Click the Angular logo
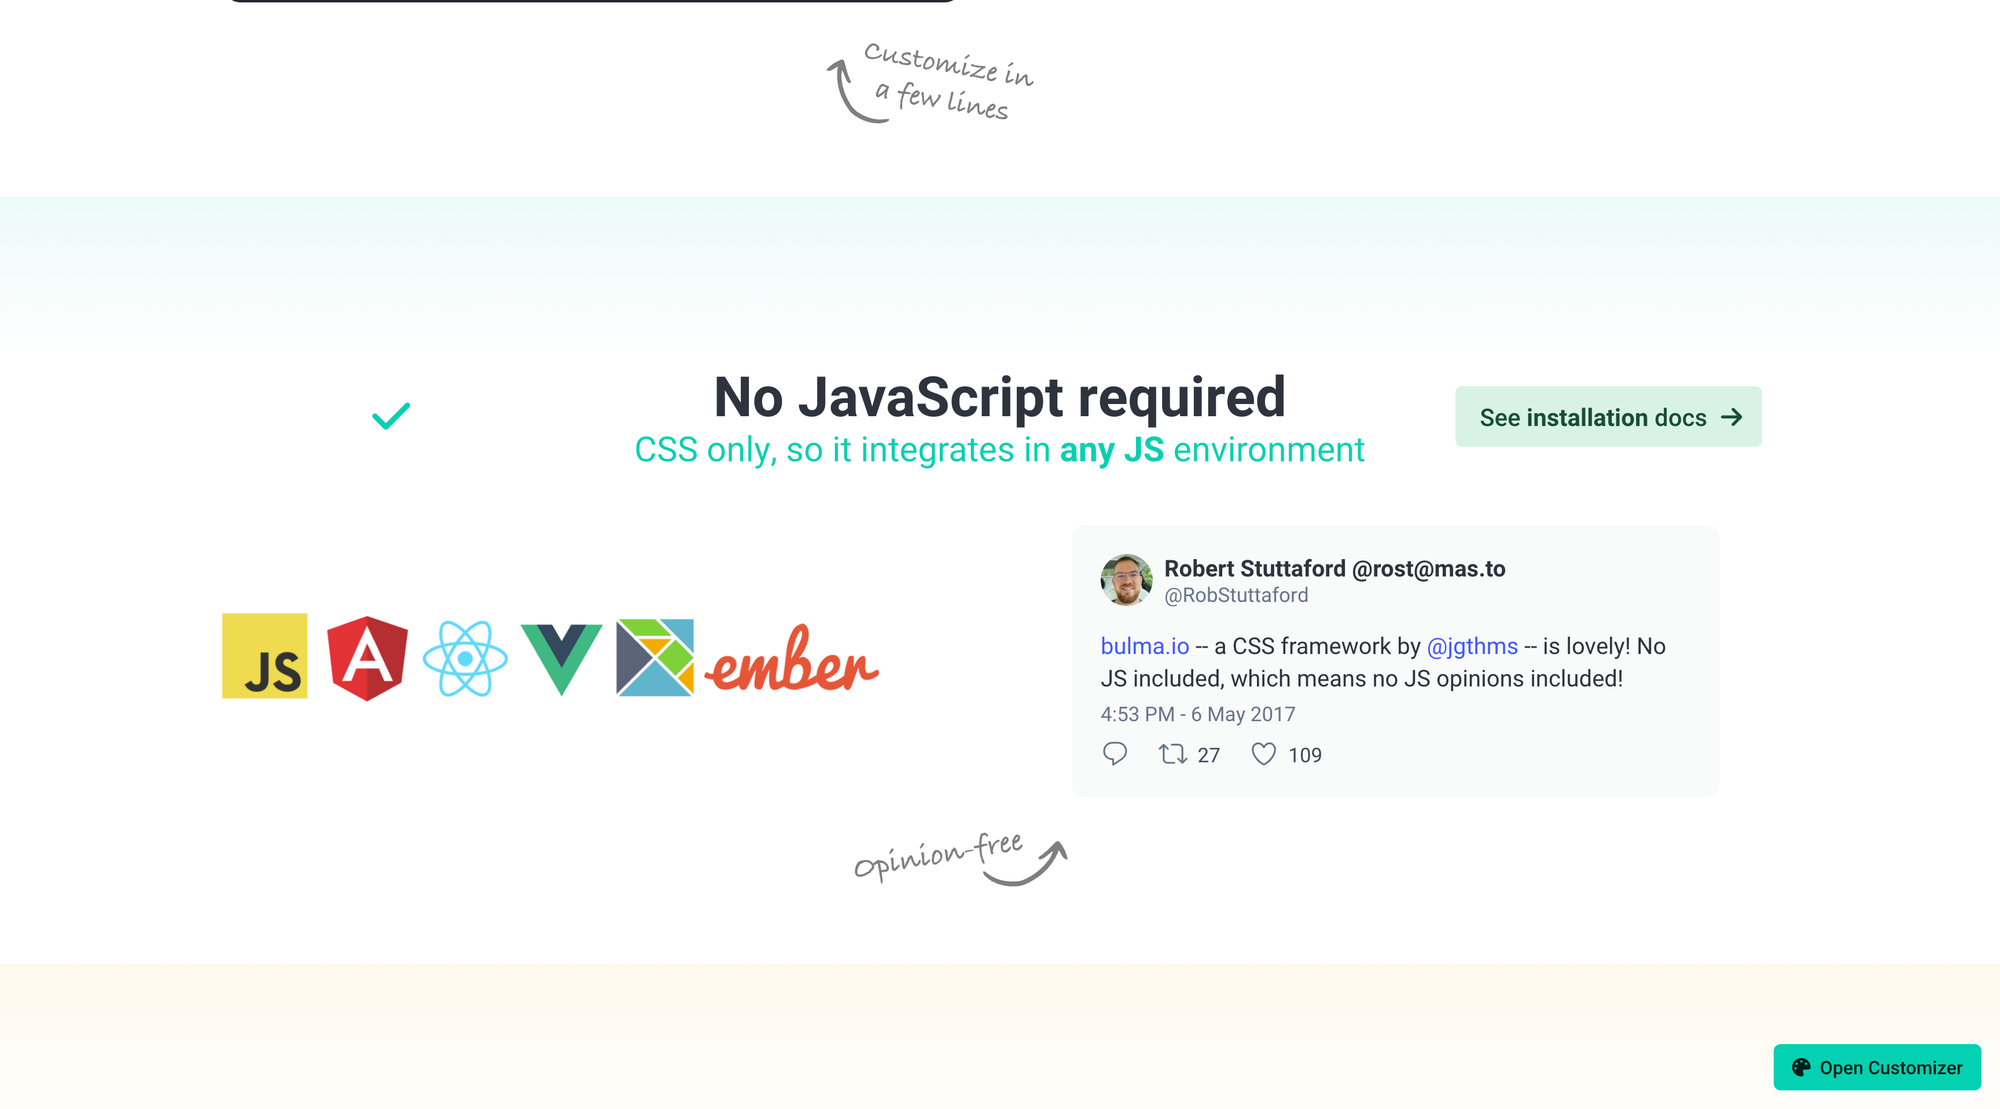Viewport: 2000px width, 1109px height. (x=367, y=658)
